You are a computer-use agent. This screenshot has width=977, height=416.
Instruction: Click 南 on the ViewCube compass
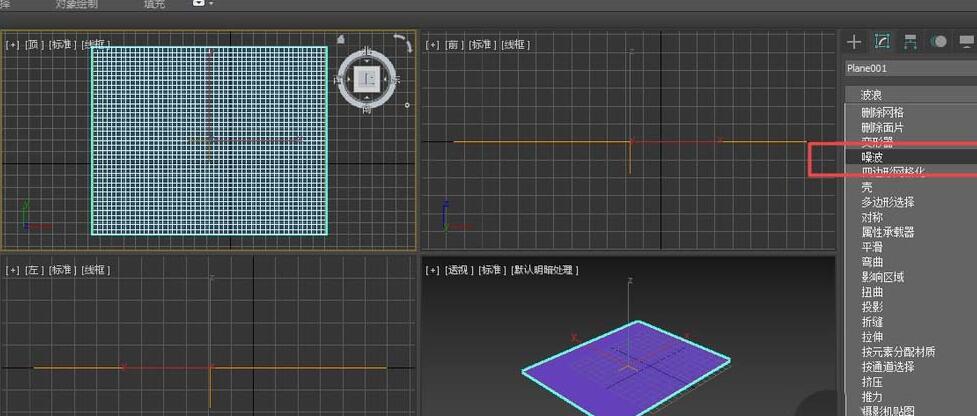[367, 108]
